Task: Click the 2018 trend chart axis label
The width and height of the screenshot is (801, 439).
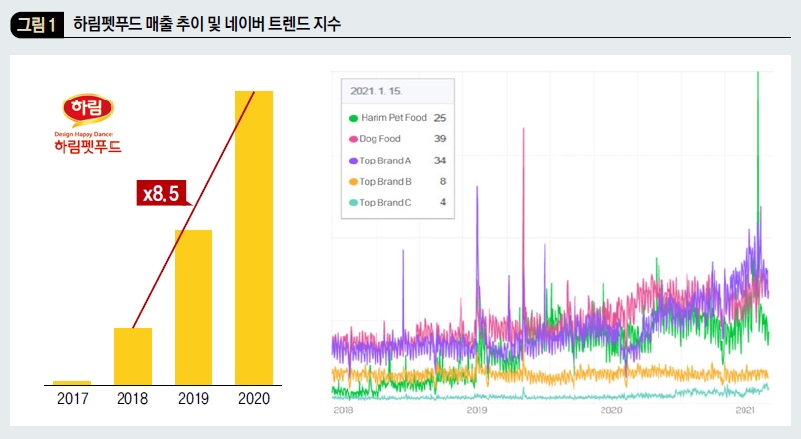Action: pyautogui.click(x=343, y=410)
